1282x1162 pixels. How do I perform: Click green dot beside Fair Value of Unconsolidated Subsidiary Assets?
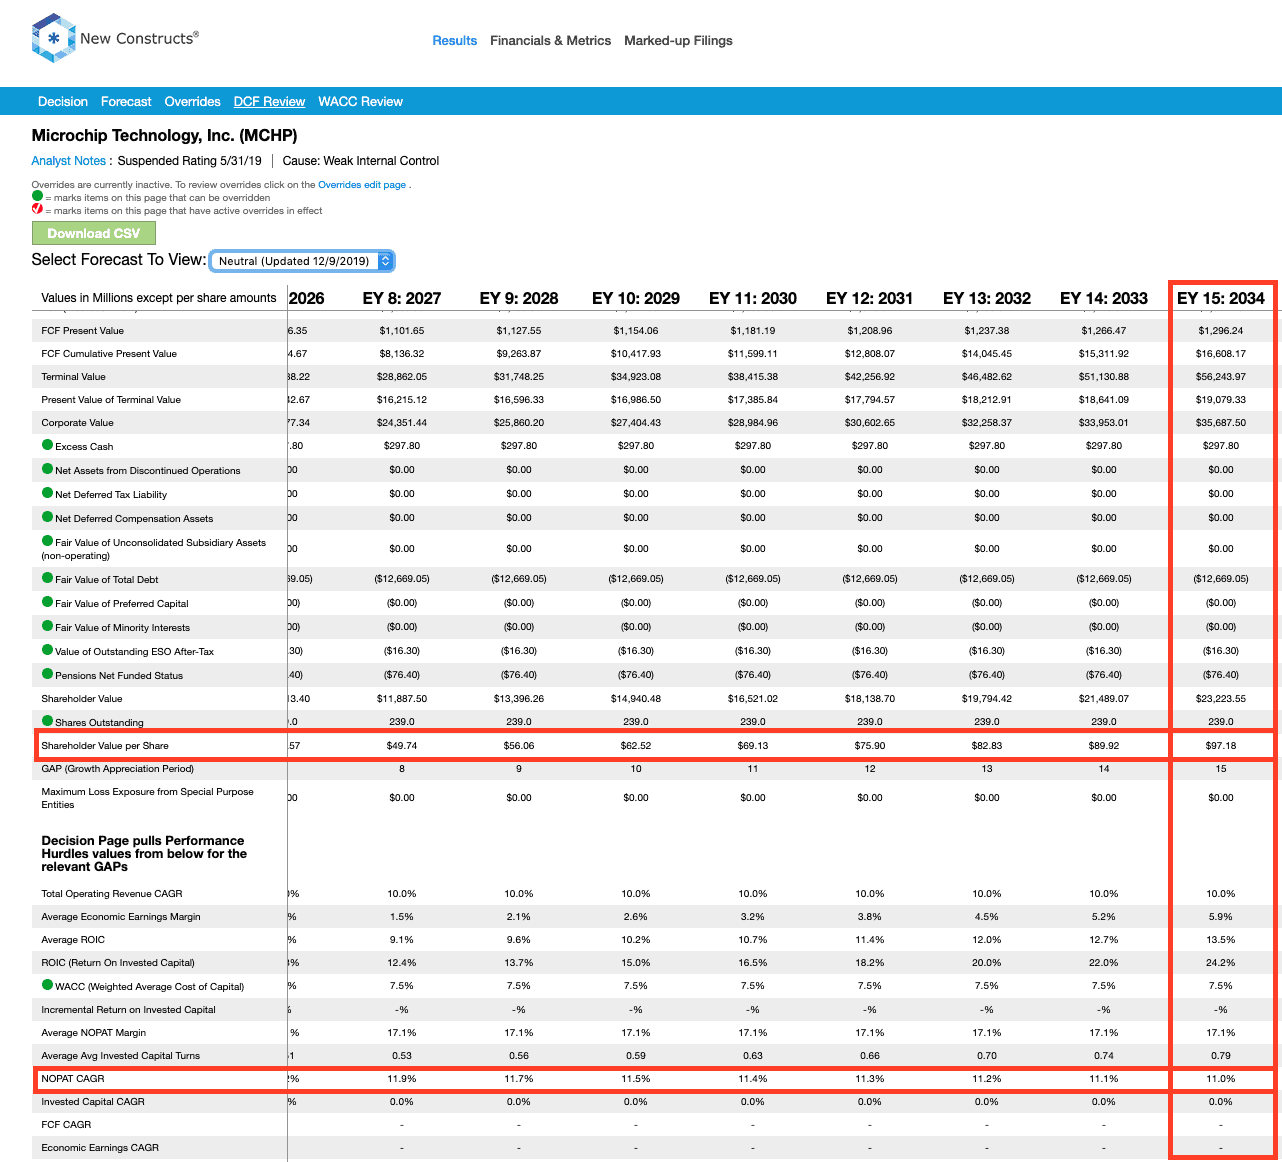click(x=47, y=542)
